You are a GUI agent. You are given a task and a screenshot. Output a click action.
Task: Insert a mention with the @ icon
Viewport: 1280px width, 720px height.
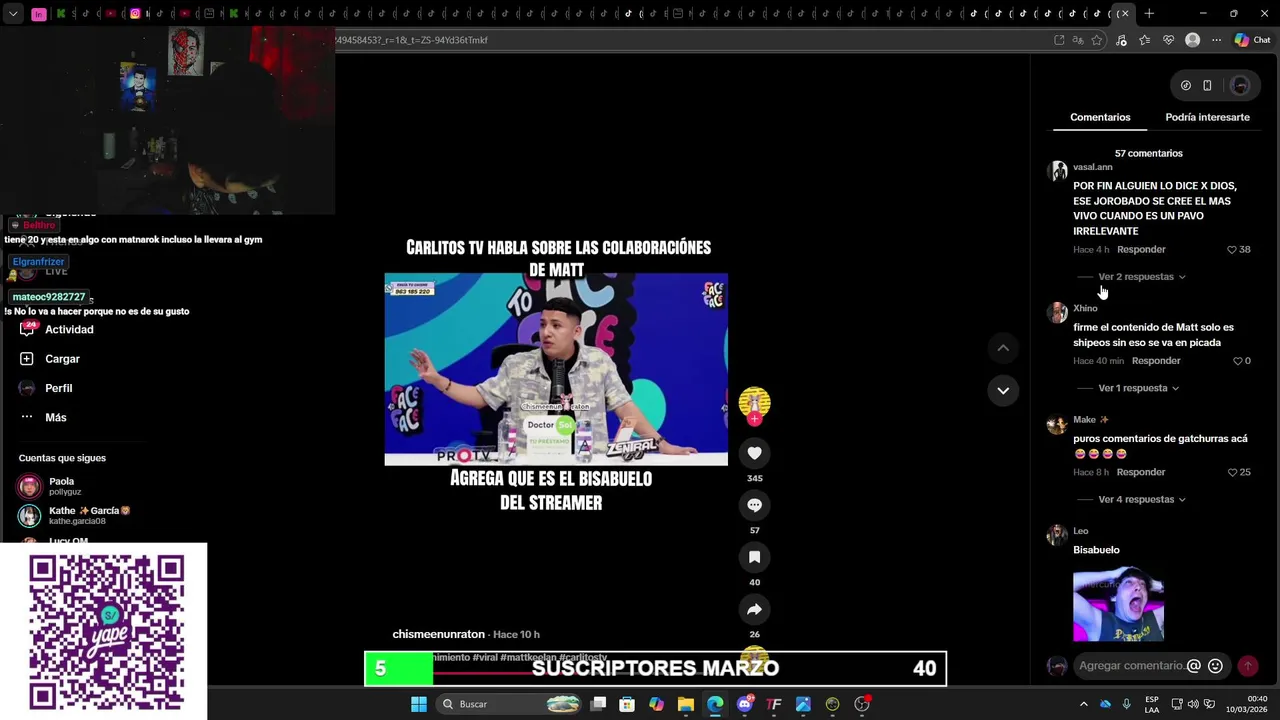tap(1193, 666)
